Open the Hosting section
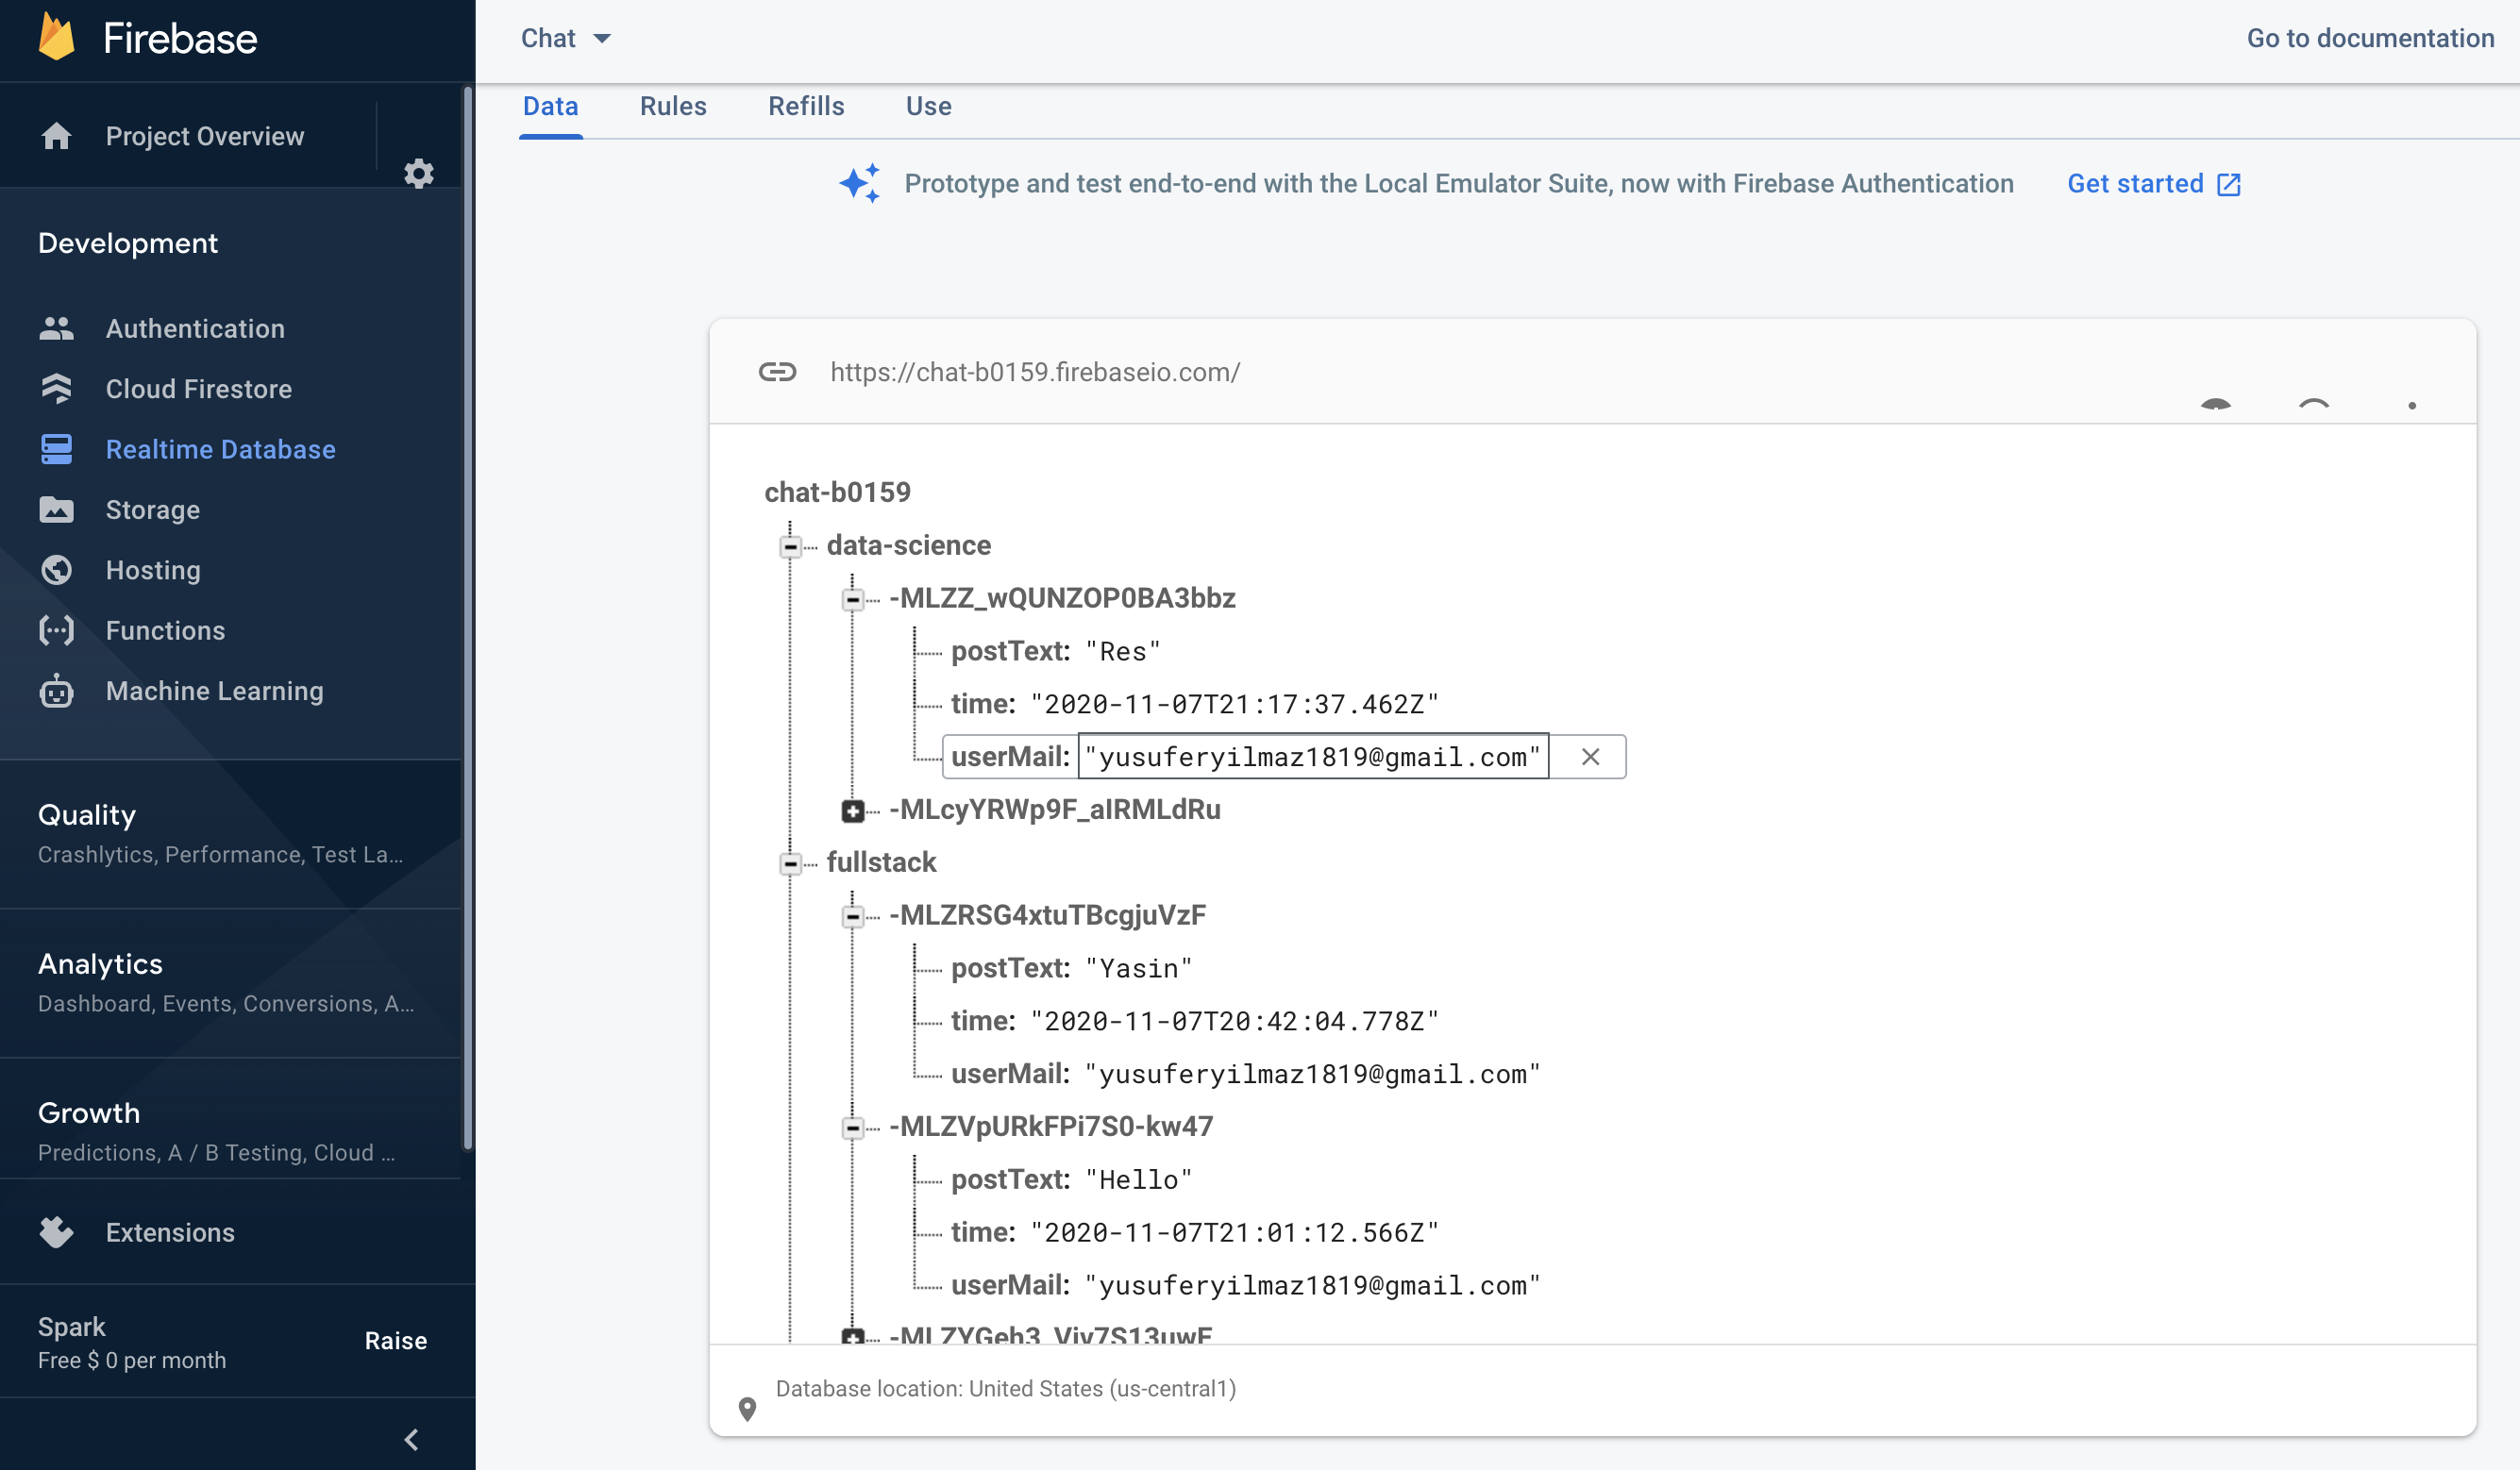The image size is (2520, 1470). click(152, 570)
